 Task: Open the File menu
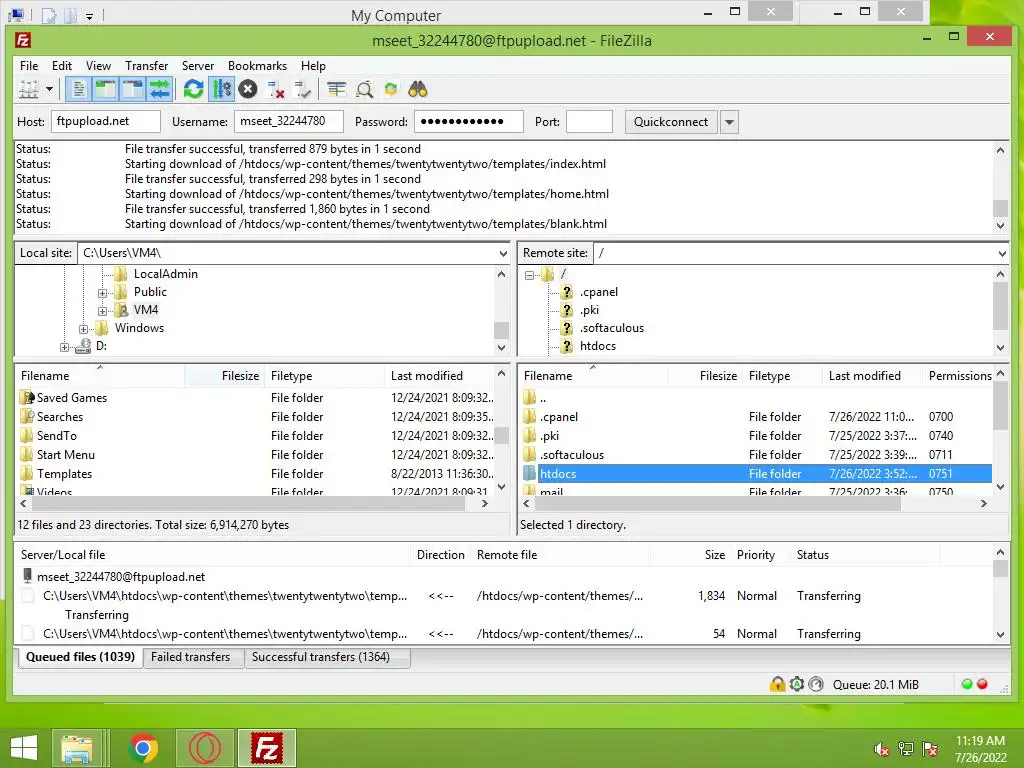tap(29, 66)
